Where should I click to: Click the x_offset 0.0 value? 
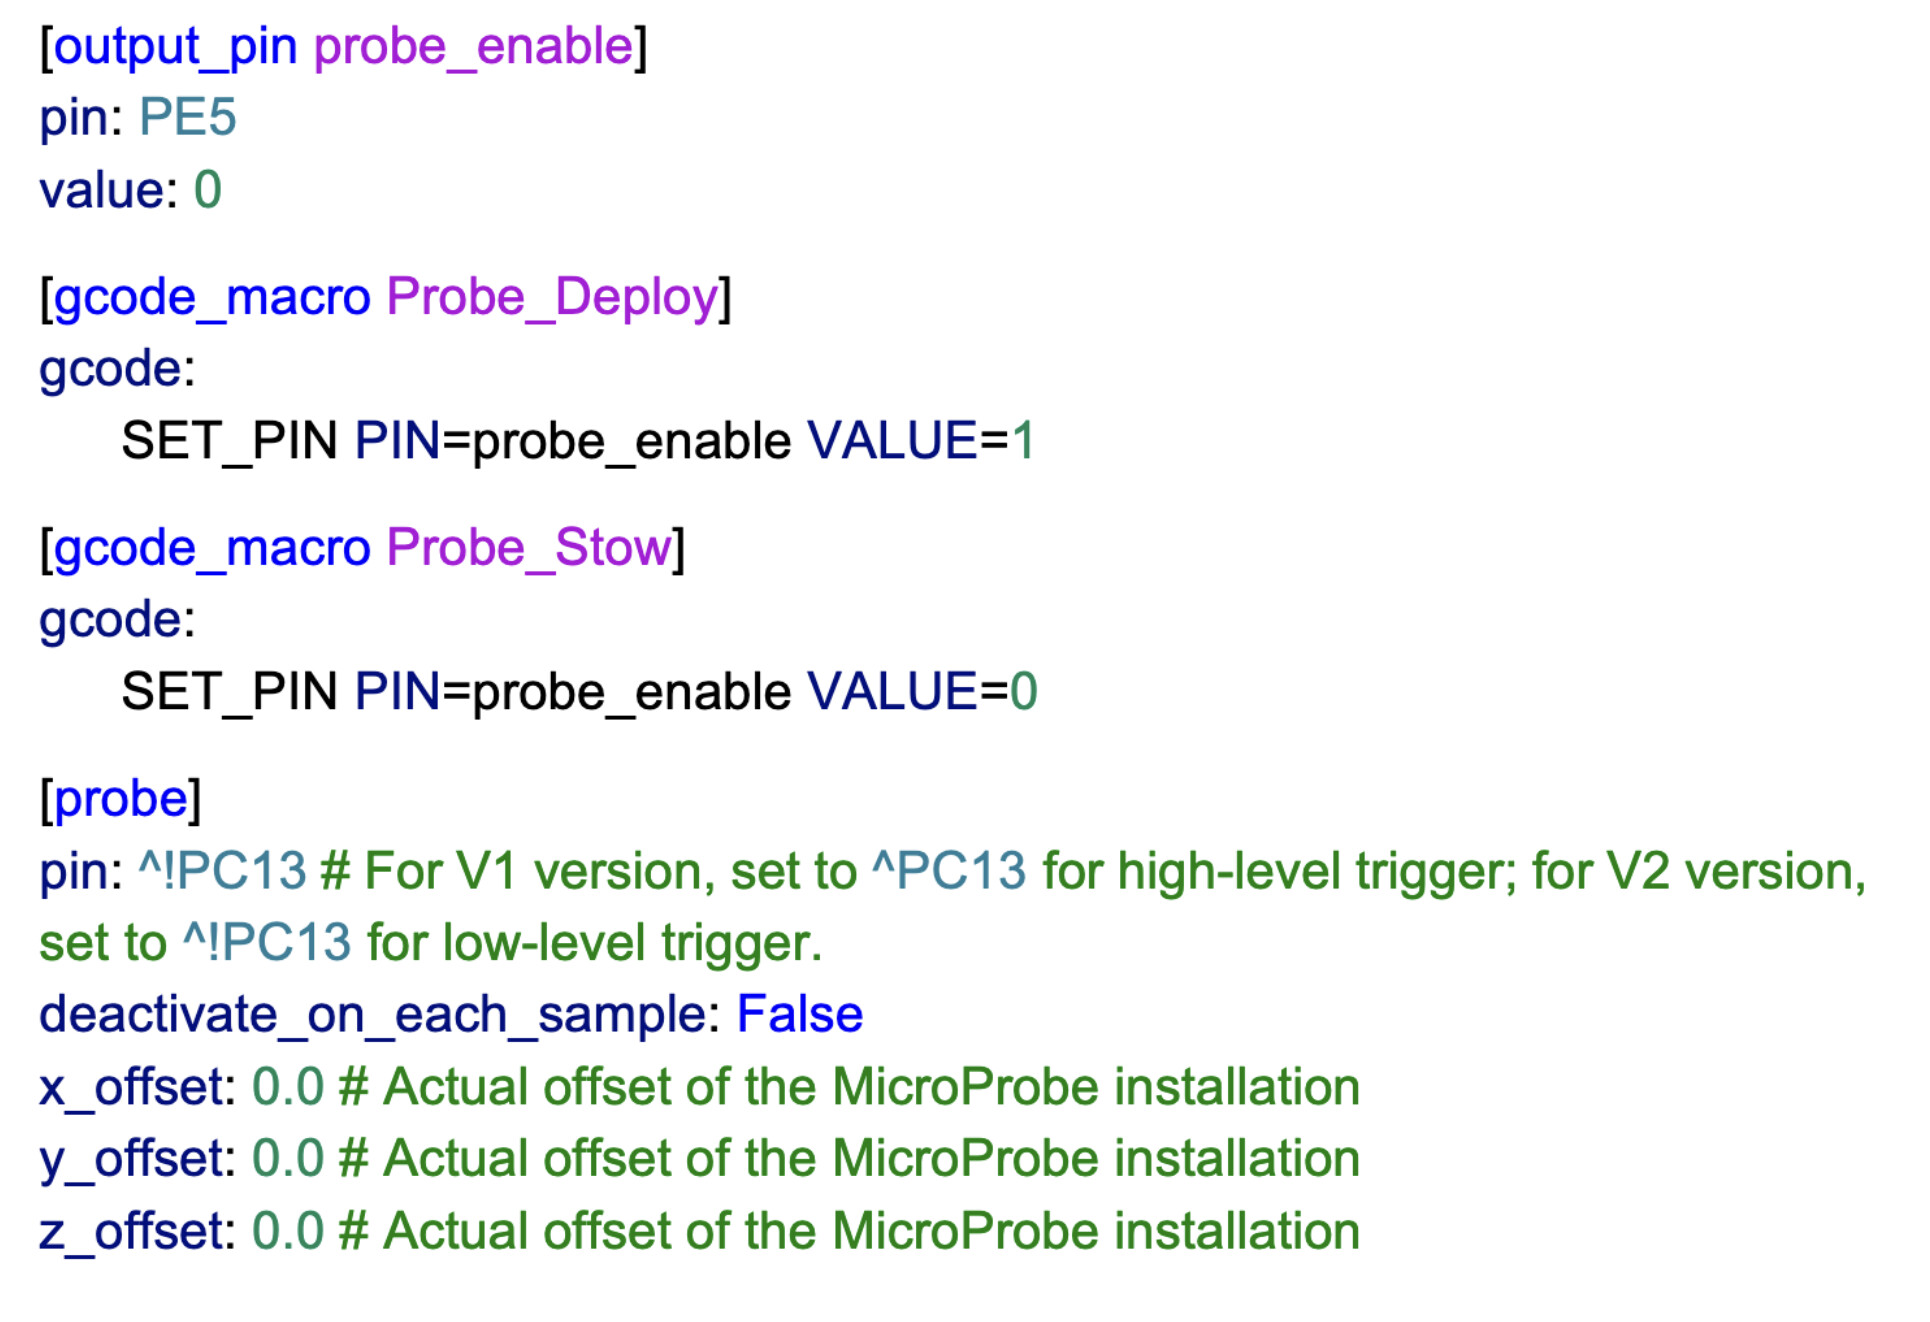click(288, 1087)
